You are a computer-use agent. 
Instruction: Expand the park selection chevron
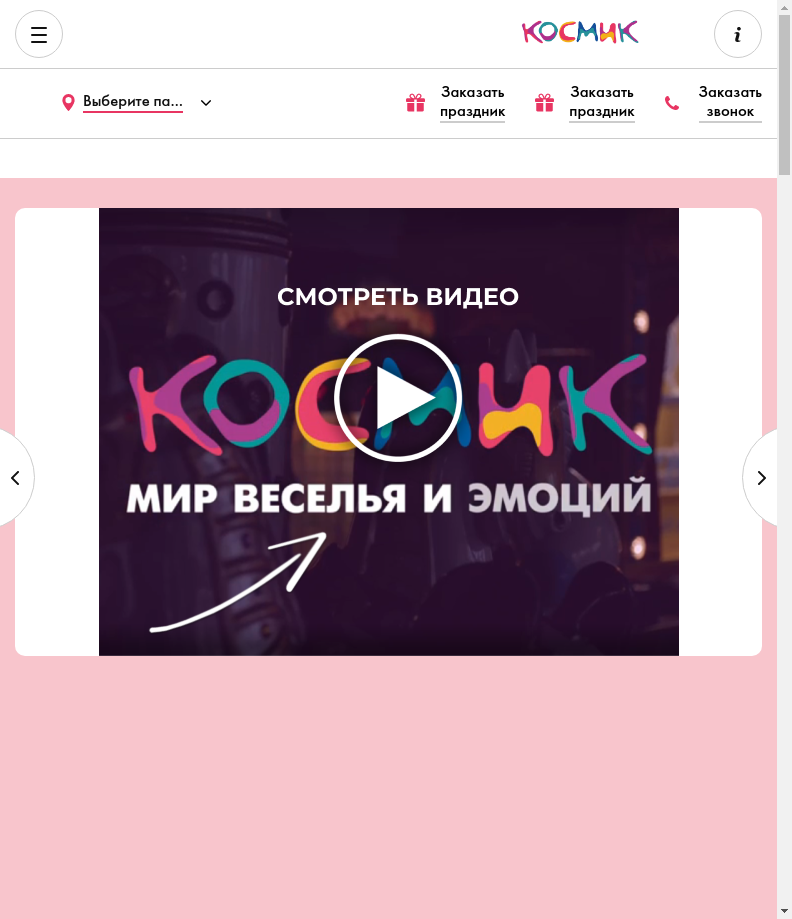[x=206, y=103]
